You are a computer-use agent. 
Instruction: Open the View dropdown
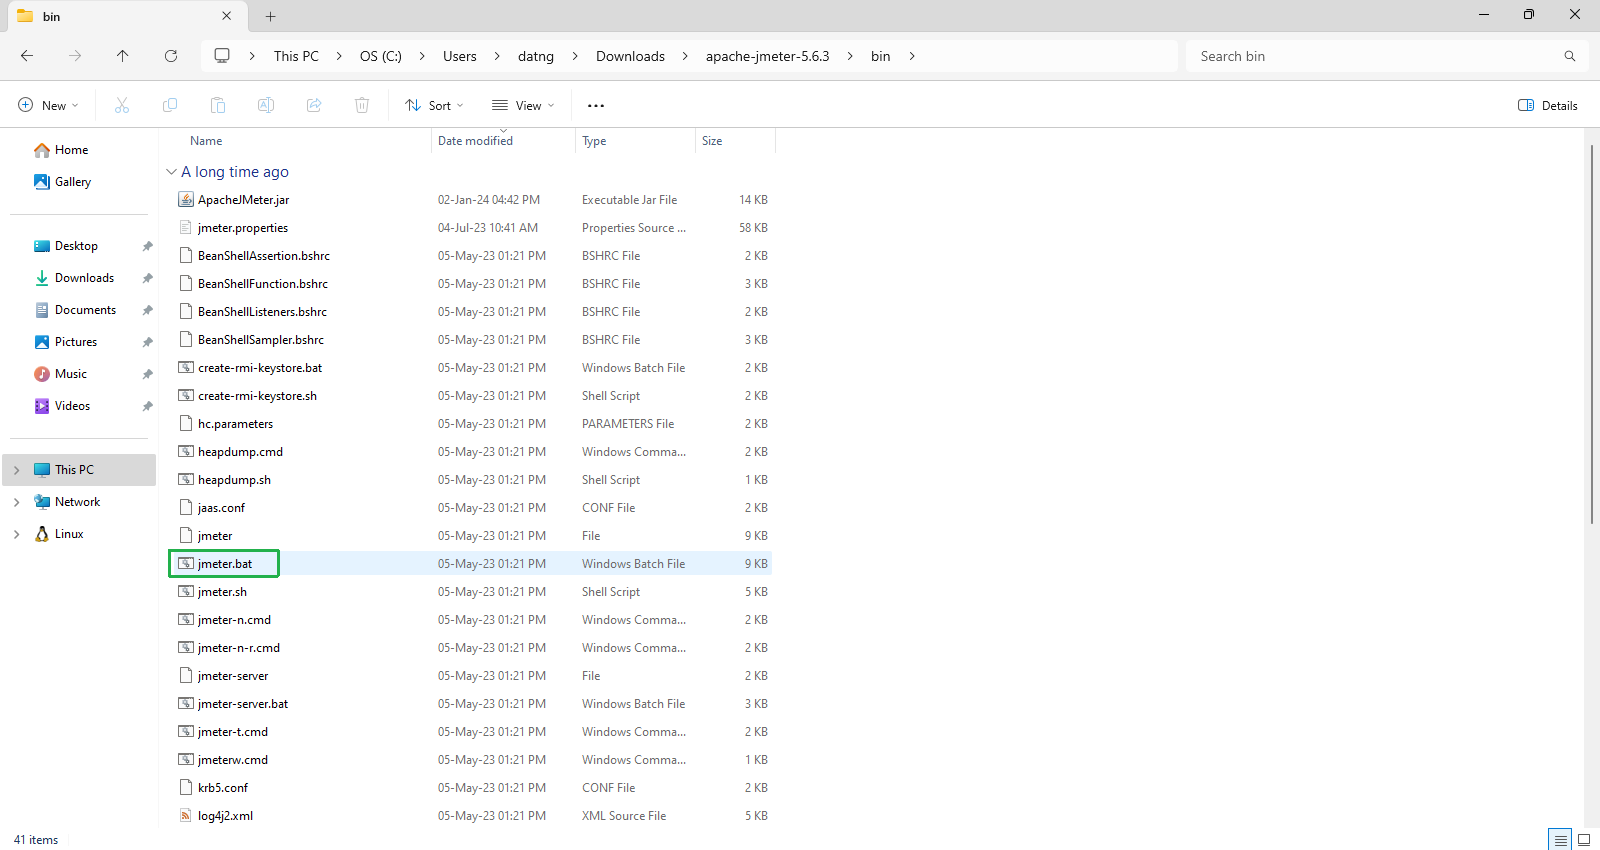pos(523,105)
